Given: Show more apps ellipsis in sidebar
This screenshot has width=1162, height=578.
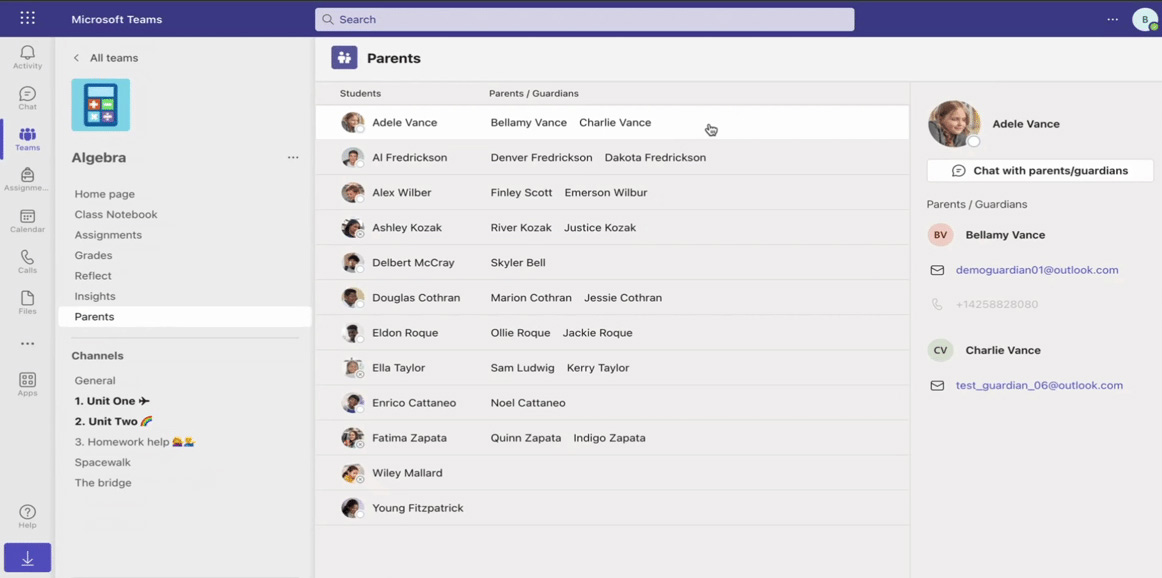Looking at the screenshot, I should [x=27, y=344].
